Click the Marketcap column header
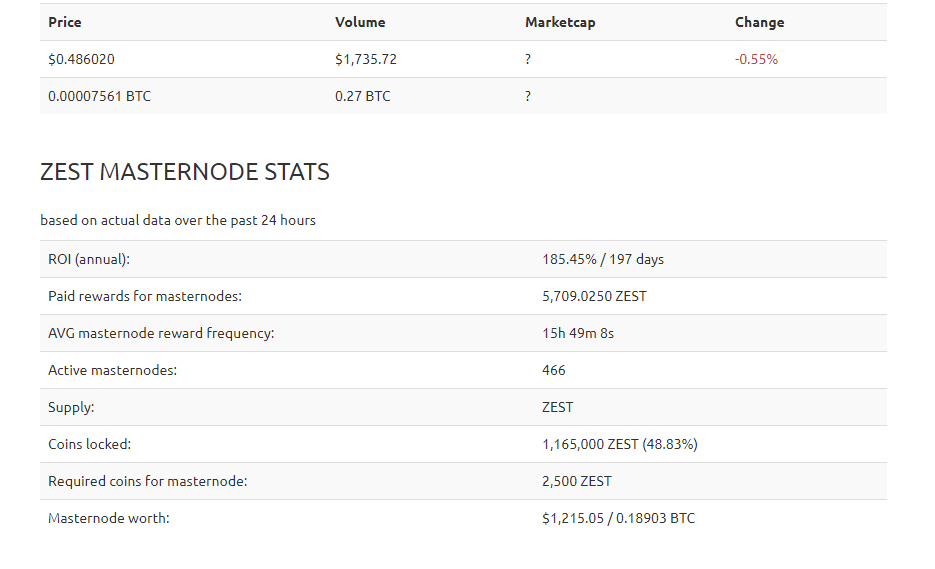Viewport: 935px width, 569px height. tap(560, 22)
